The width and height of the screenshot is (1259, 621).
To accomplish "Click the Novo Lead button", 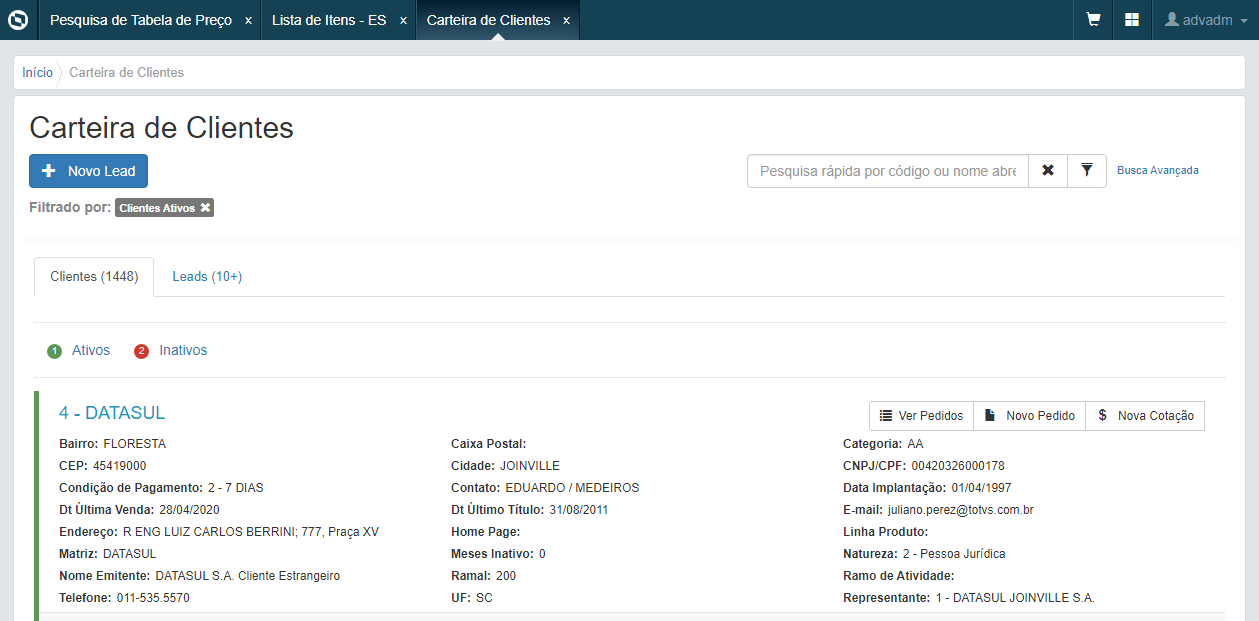I will (x=88, y=171).
